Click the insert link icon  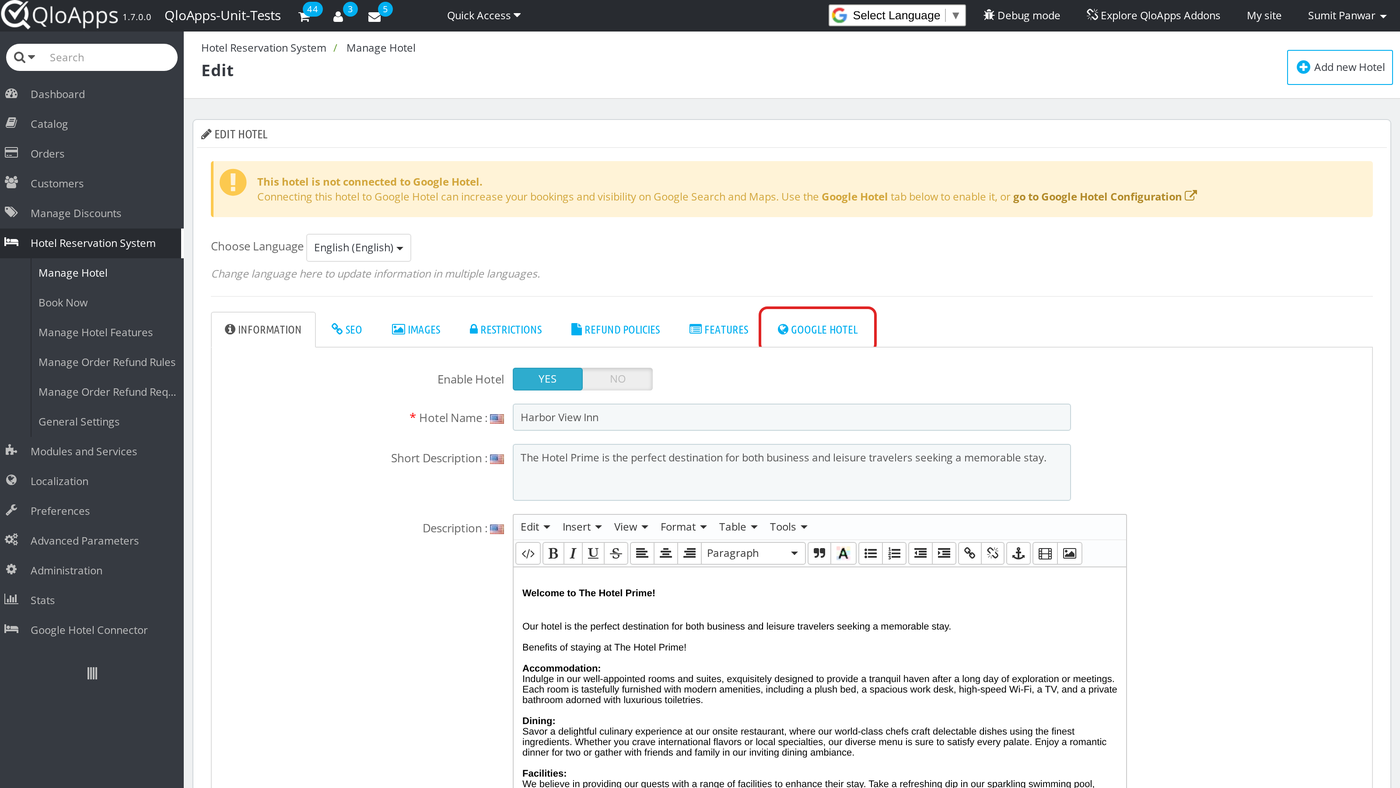969,553
